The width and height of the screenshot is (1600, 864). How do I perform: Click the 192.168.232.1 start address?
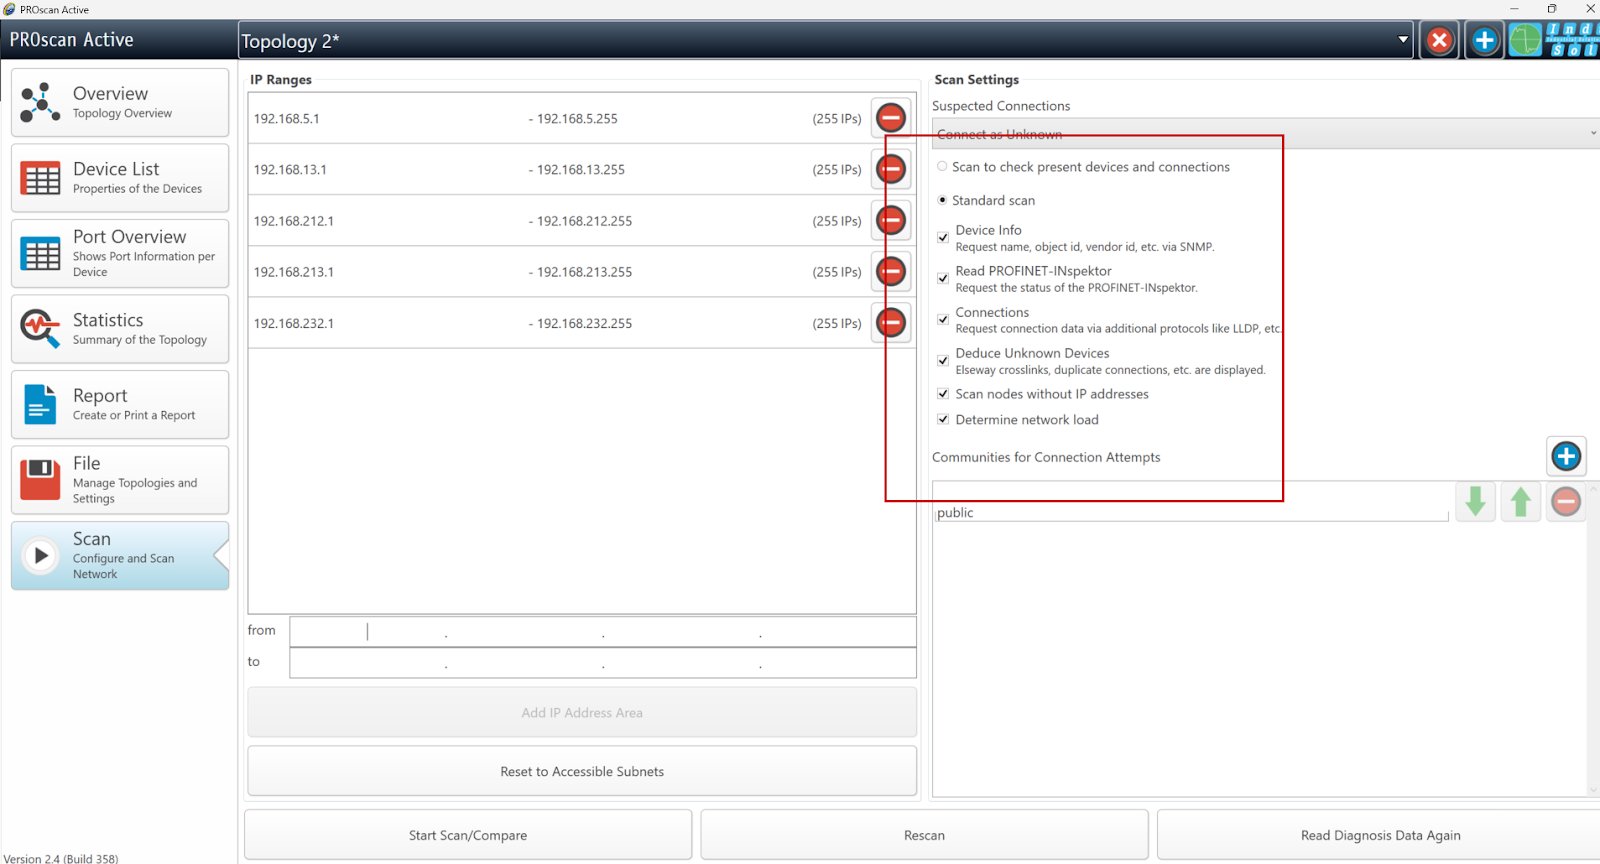(x=294, y=323)
